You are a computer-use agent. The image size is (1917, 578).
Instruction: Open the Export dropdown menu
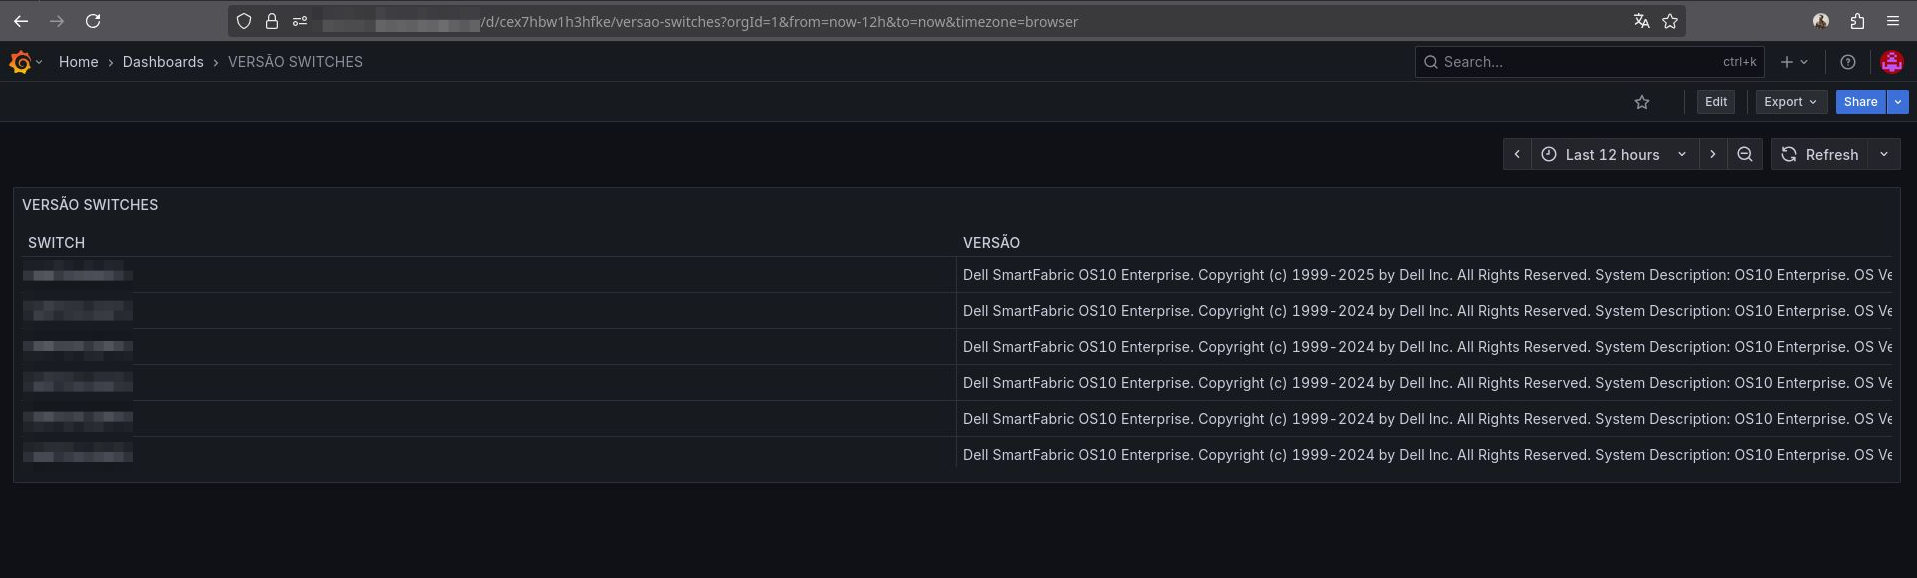tap(1790, 102)
